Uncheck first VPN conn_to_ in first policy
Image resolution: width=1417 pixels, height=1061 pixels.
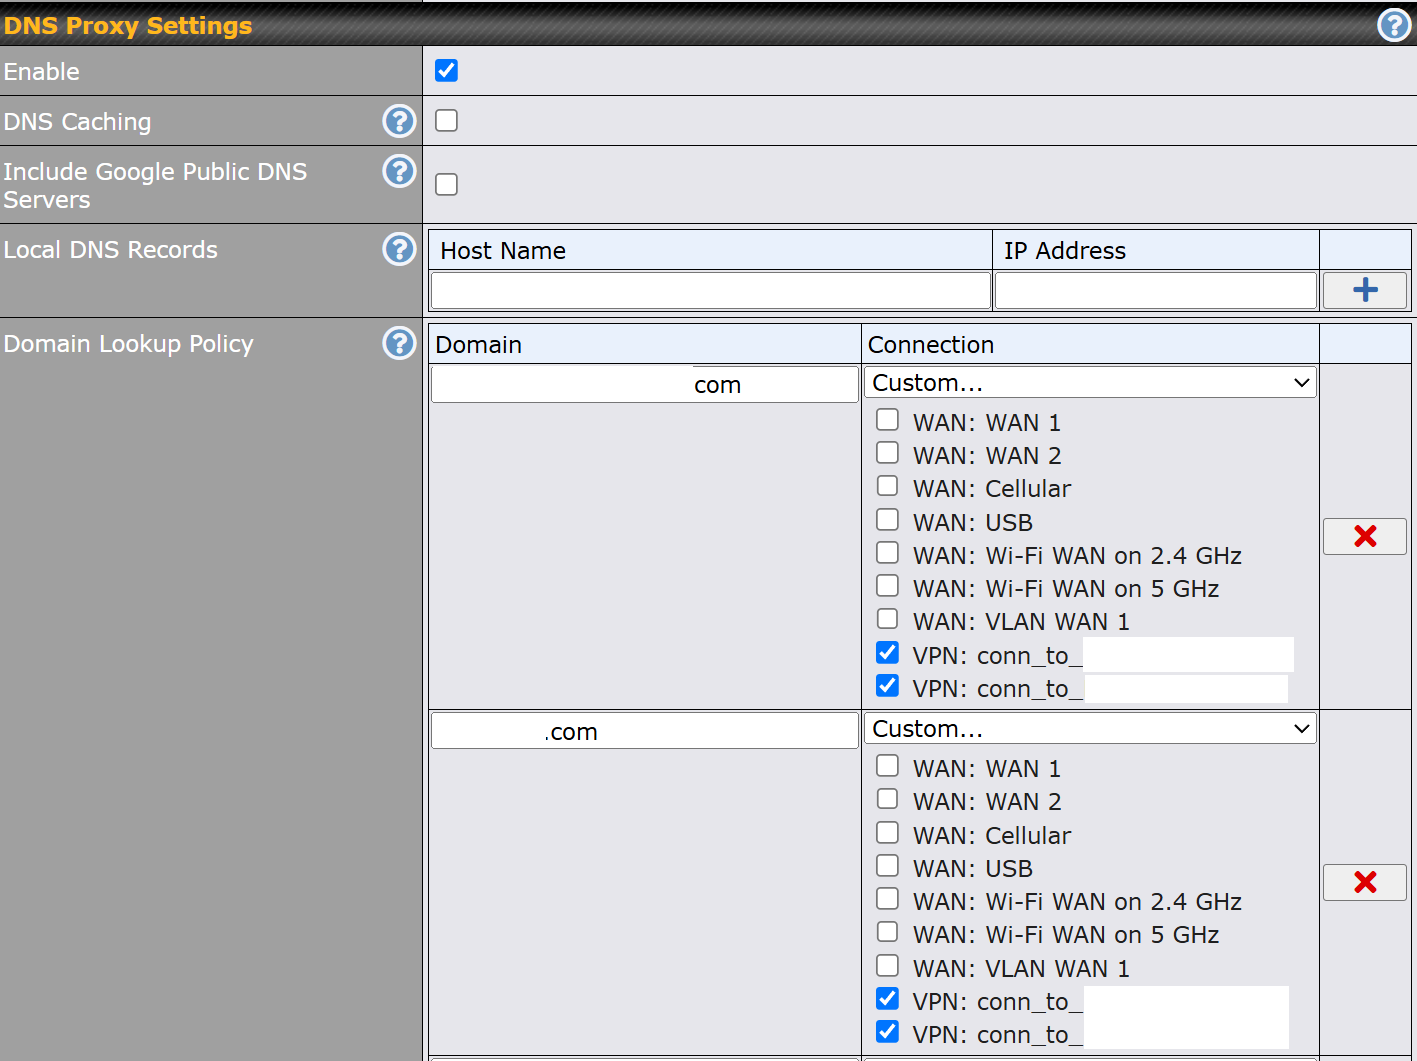click(887, 652)
